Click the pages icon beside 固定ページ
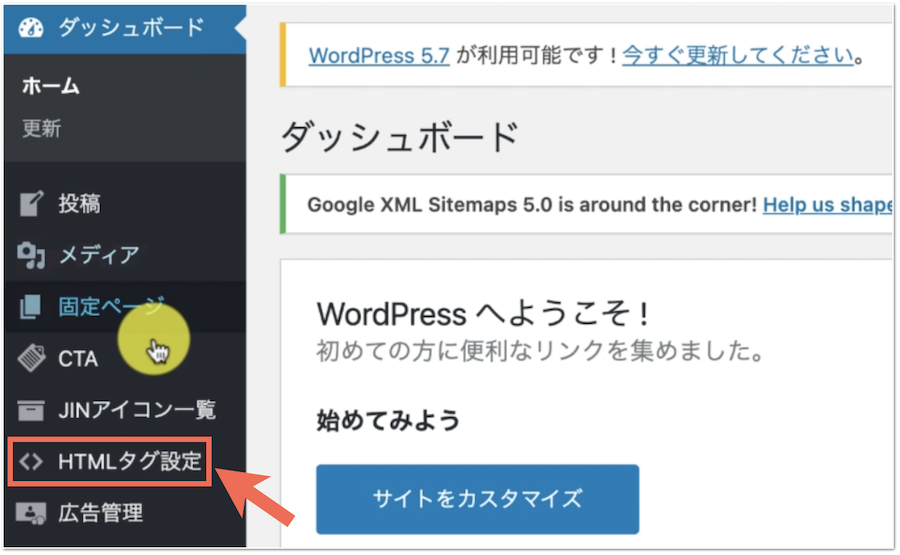900x555 pixels. click(32, 307)
